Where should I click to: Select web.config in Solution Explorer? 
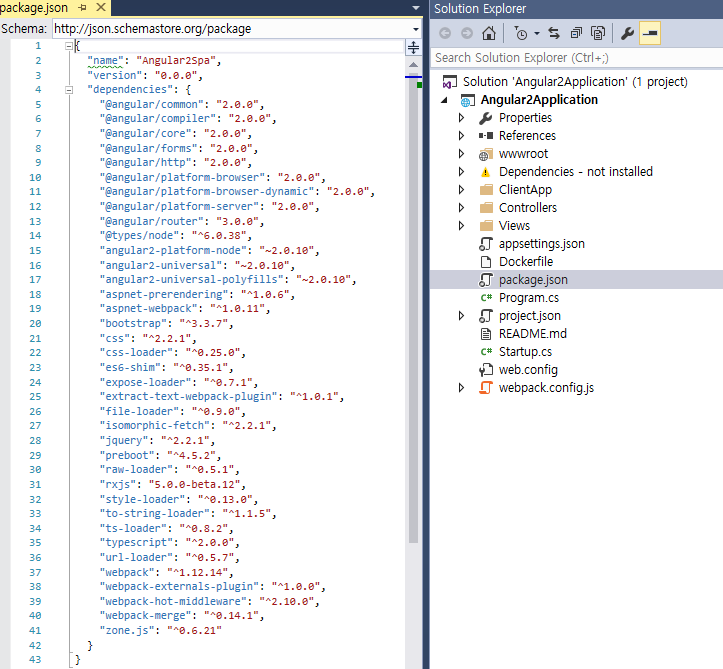(528, 369)
